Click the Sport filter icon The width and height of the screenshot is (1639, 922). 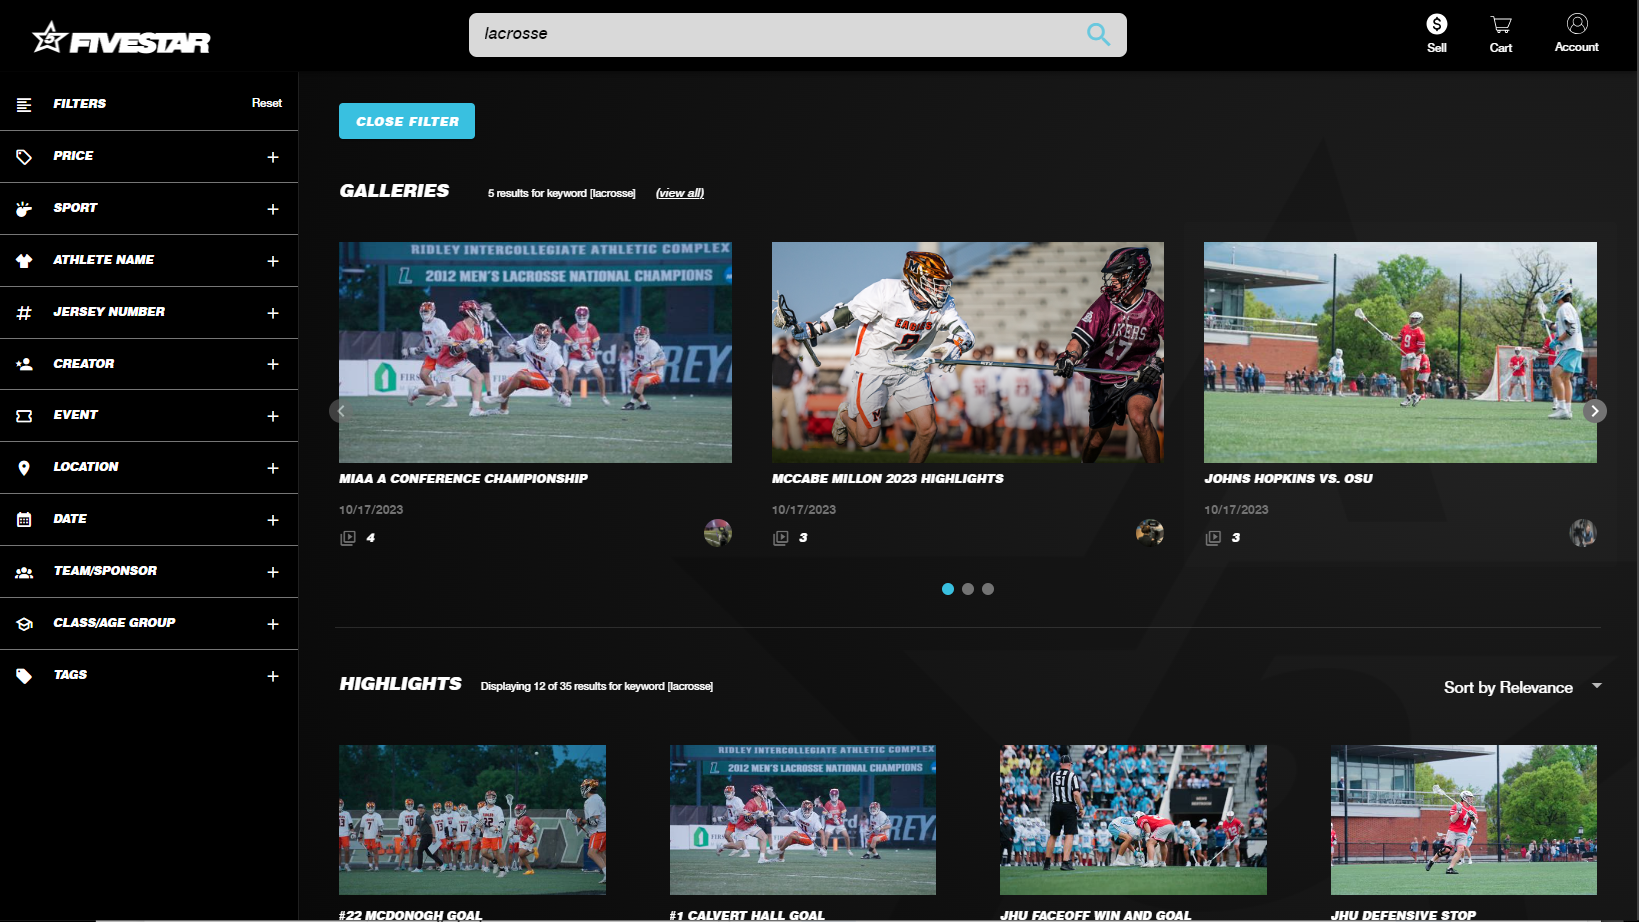coord(24,209)
